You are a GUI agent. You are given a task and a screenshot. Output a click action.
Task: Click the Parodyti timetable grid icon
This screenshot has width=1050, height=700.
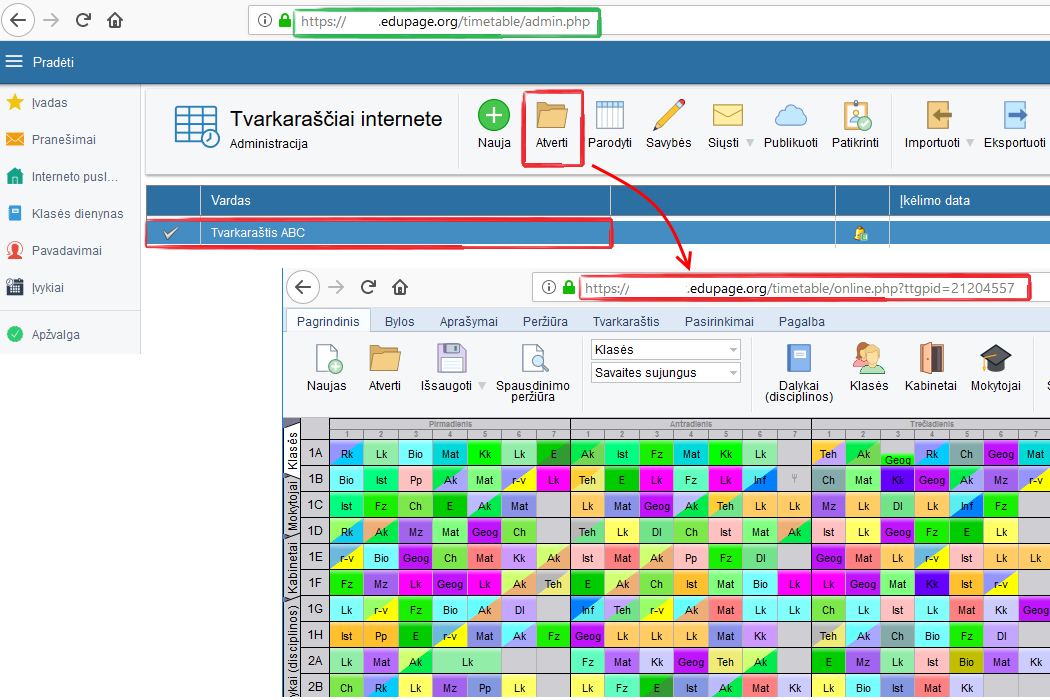point(609,116)
